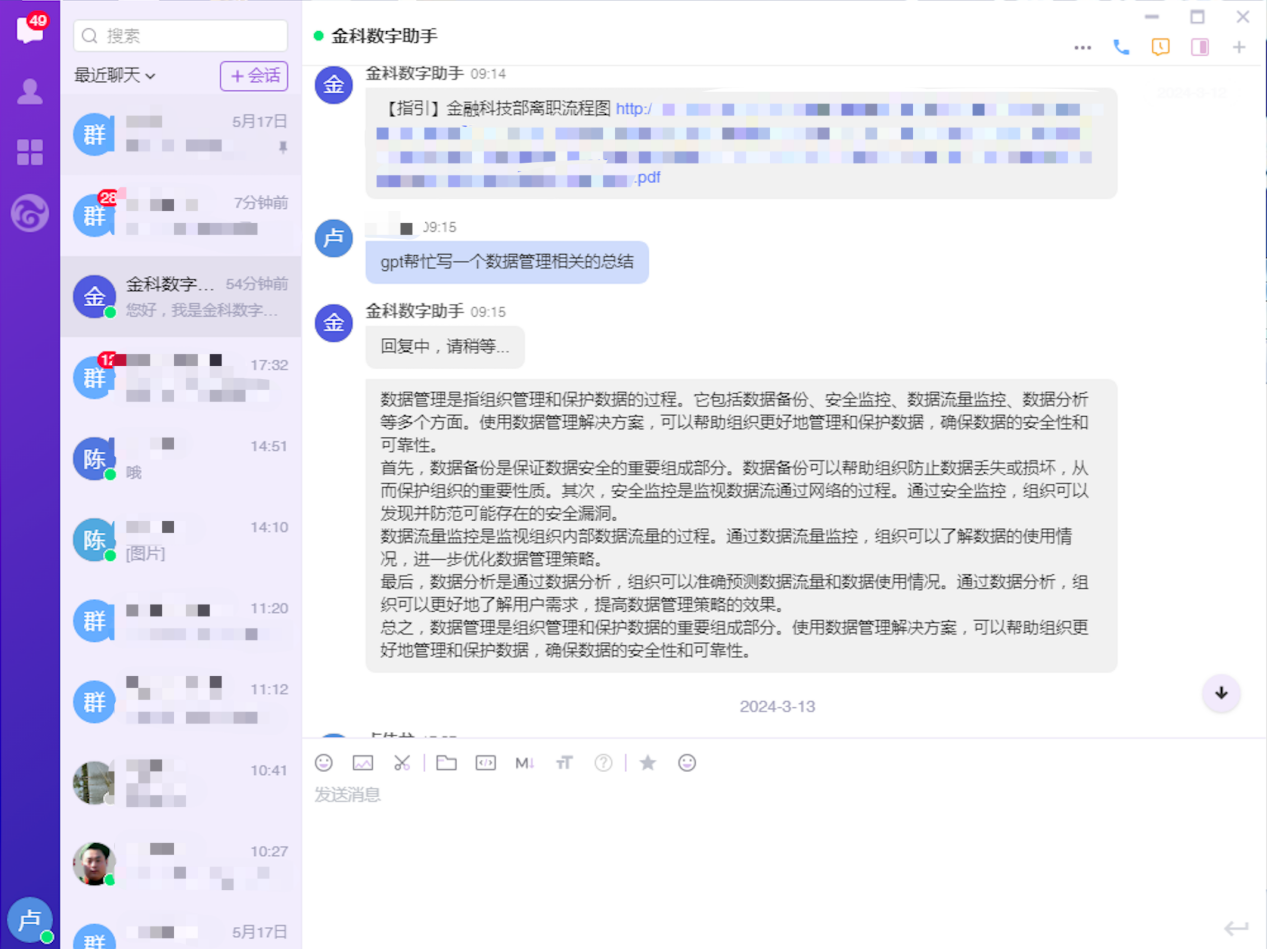Click the +会话 button
The image size is (1267, 949).
click(x=254, y=76)
